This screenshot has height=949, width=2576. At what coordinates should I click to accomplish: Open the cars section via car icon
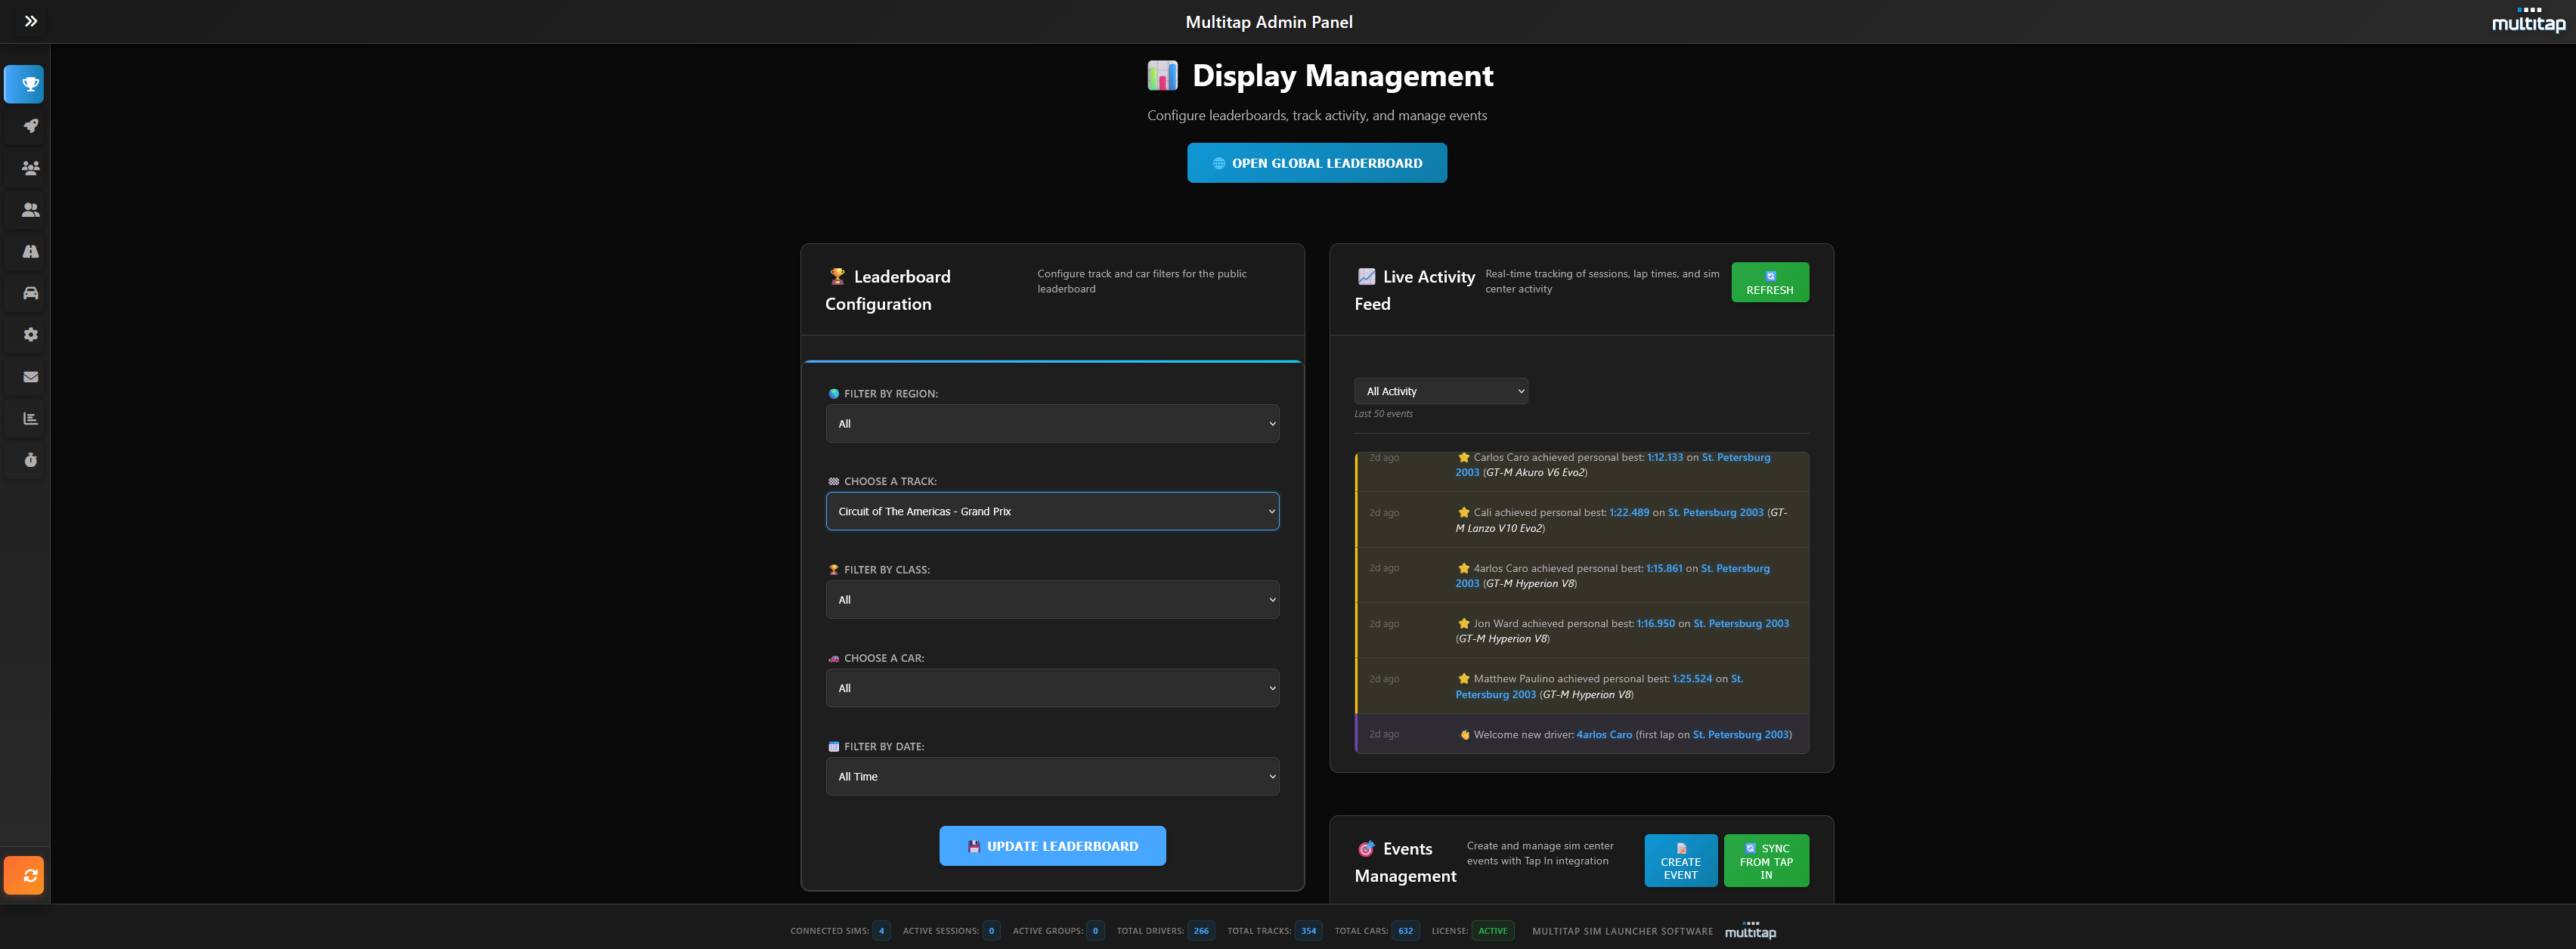(x=25, y=293)
